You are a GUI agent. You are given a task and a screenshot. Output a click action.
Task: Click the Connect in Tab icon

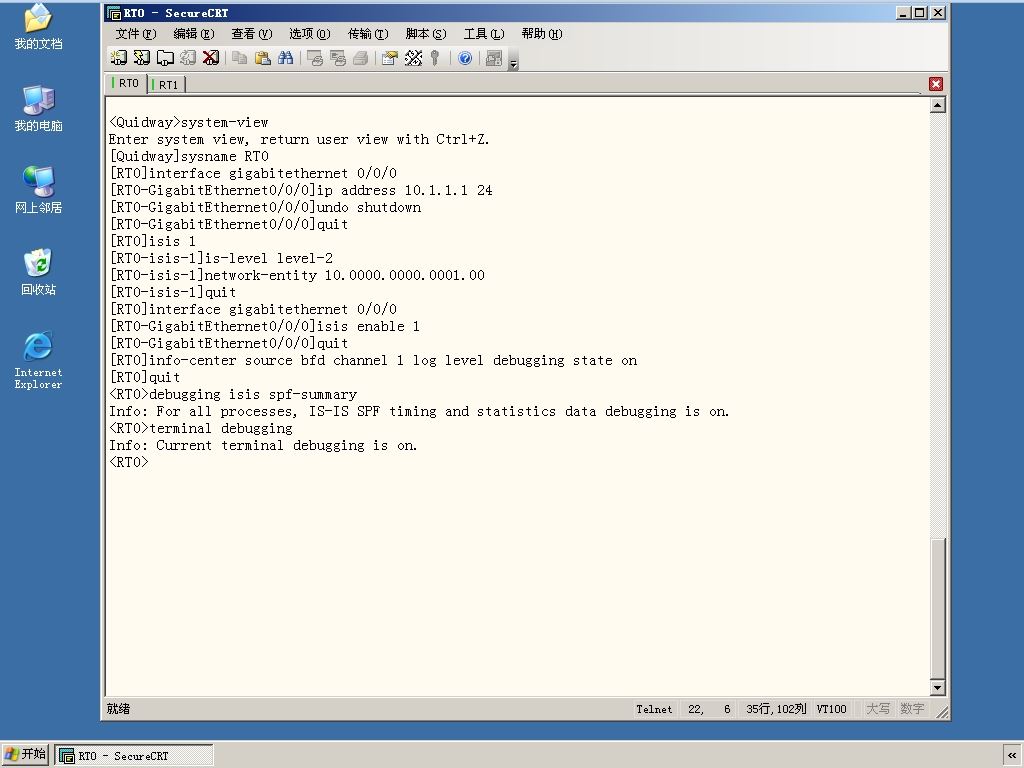click(165, 58)
